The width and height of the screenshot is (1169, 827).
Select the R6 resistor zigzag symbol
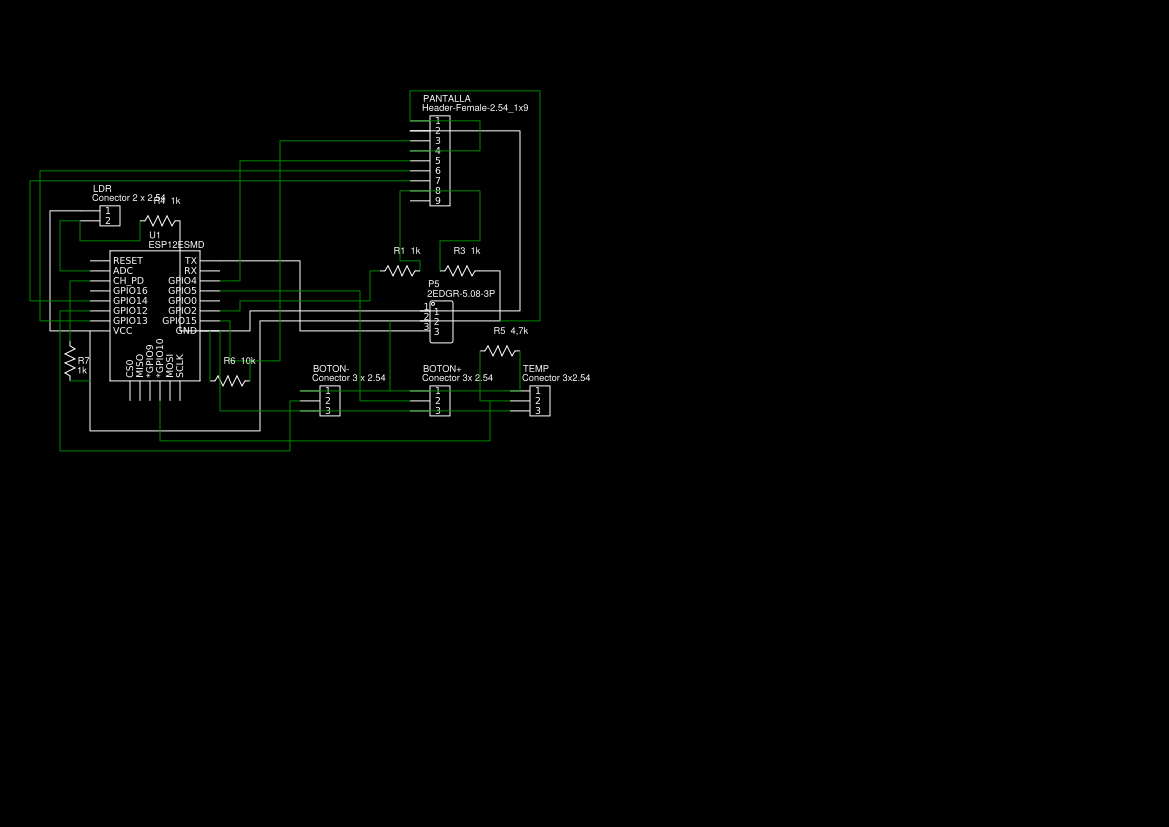point(230,381)
